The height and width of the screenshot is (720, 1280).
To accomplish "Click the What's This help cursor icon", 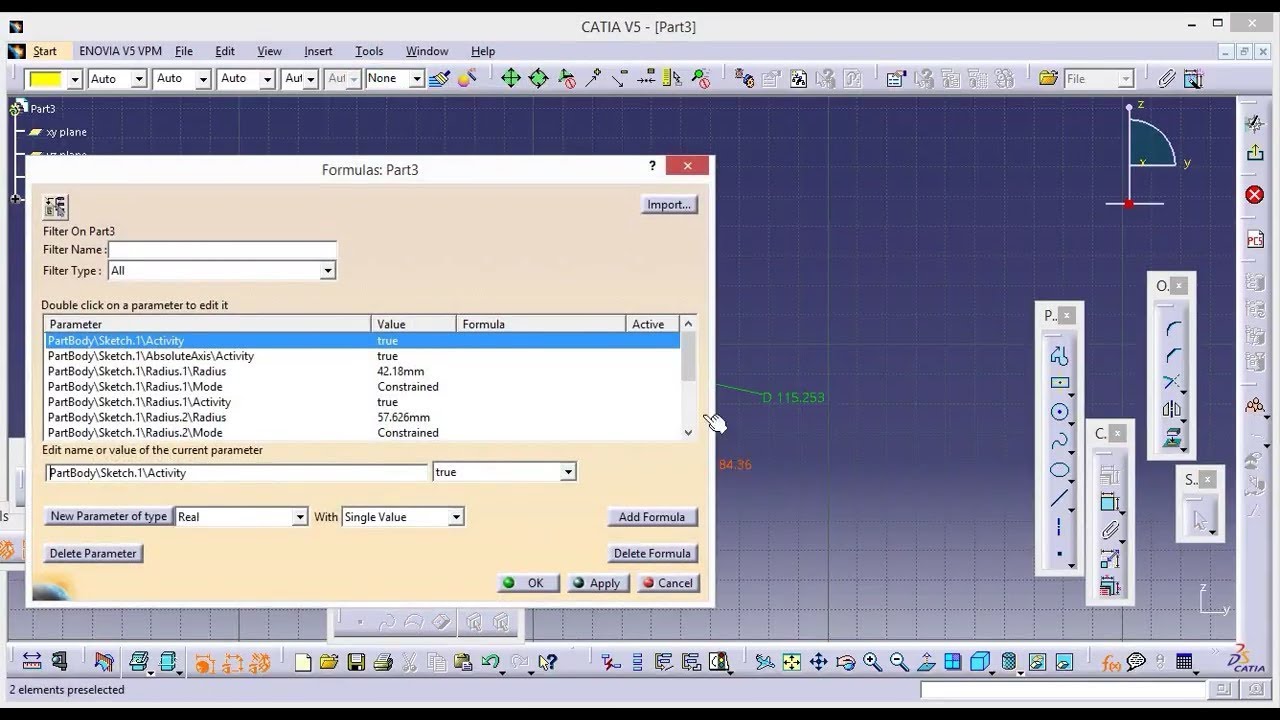I will point(547,662).
